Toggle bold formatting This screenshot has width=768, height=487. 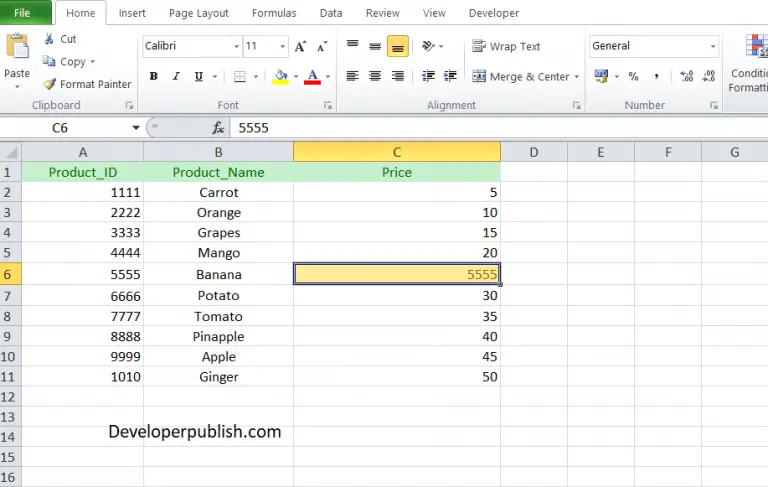pos(153,77)
